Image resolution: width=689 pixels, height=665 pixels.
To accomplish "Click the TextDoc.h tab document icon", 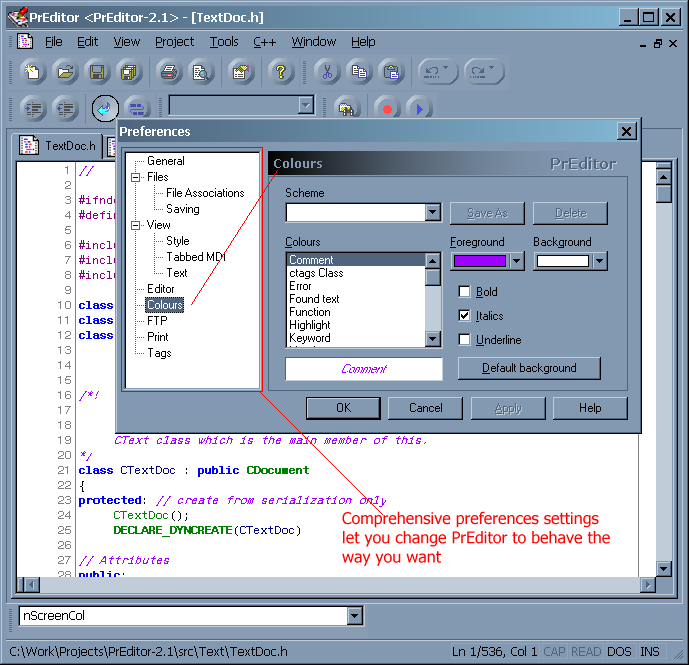I will (29, 145).
